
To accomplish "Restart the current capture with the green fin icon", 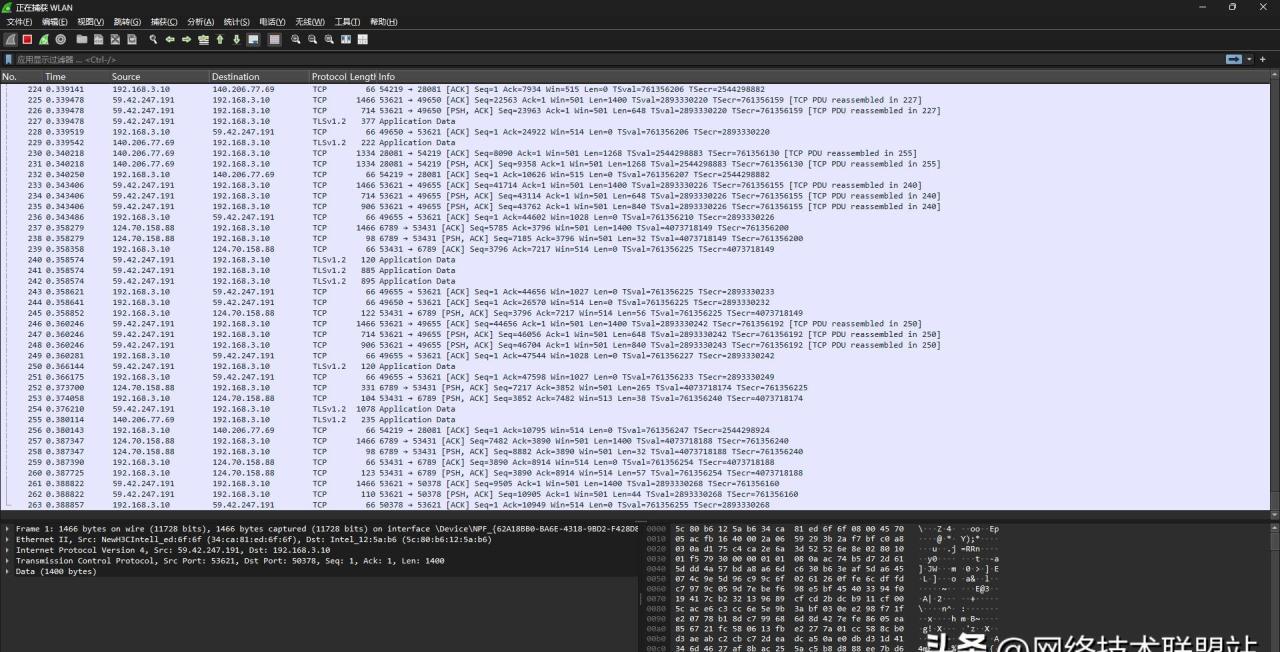I will (x=44, y=40).
